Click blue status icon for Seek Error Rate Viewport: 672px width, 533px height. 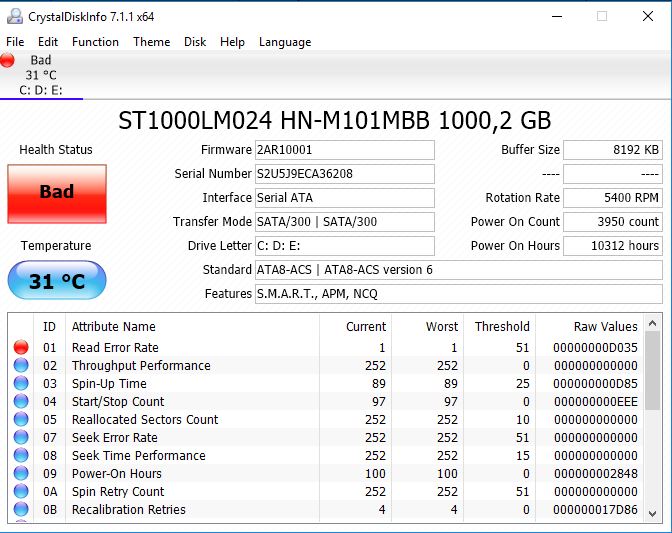[x=21, y=437]
